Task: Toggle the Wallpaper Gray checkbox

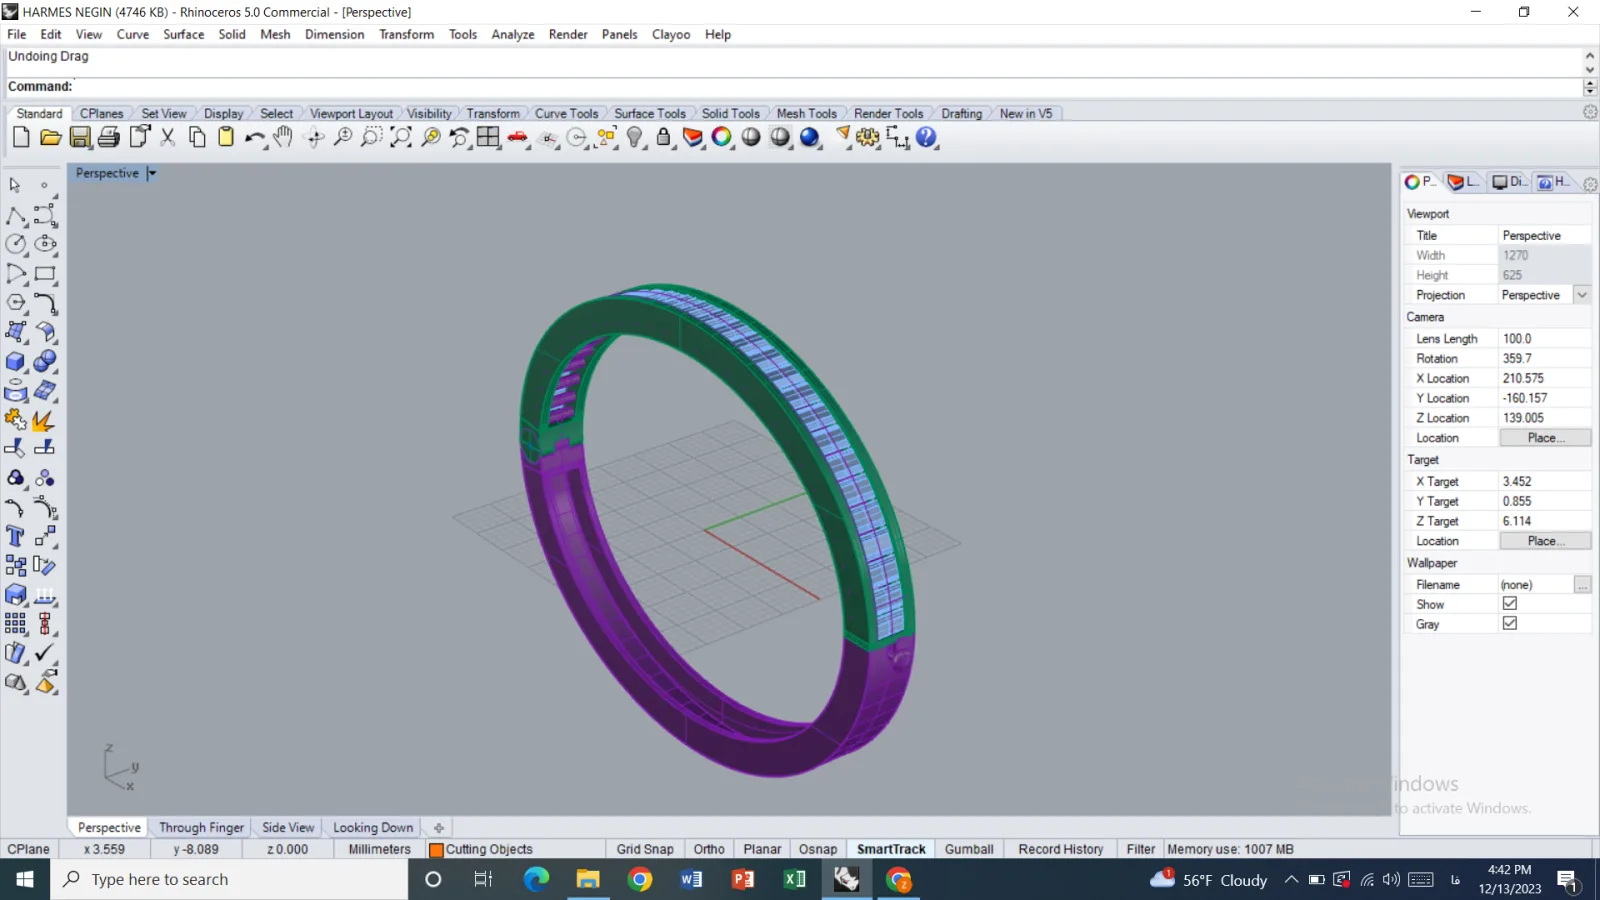Action: click(x=1510, y=623)
